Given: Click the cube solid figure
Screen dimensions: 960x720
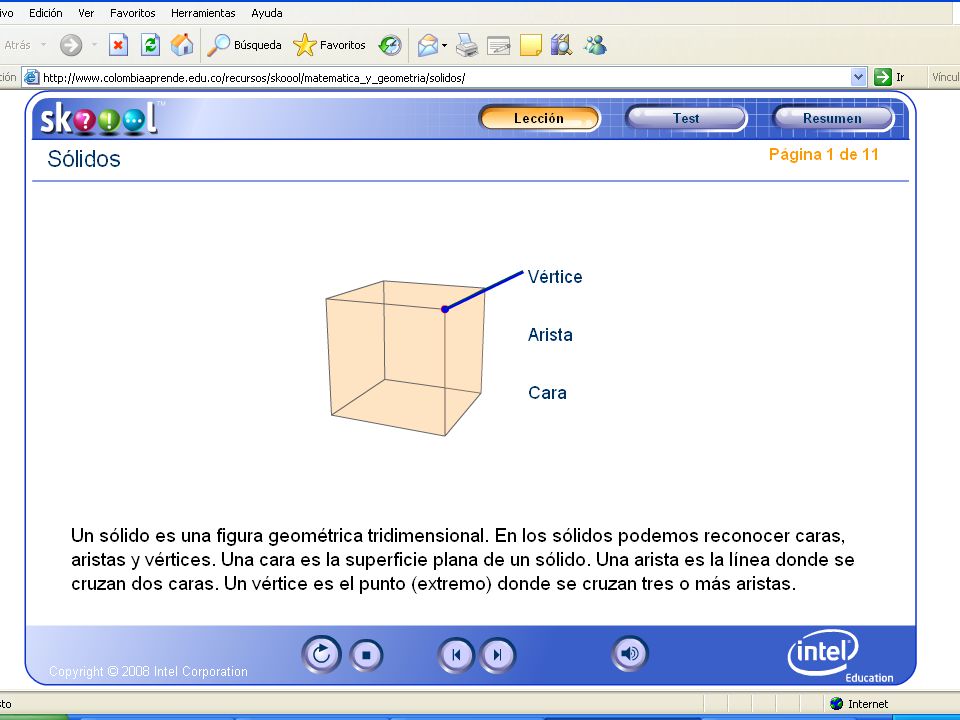Looking at the screenshot, I should click(405, 358).
